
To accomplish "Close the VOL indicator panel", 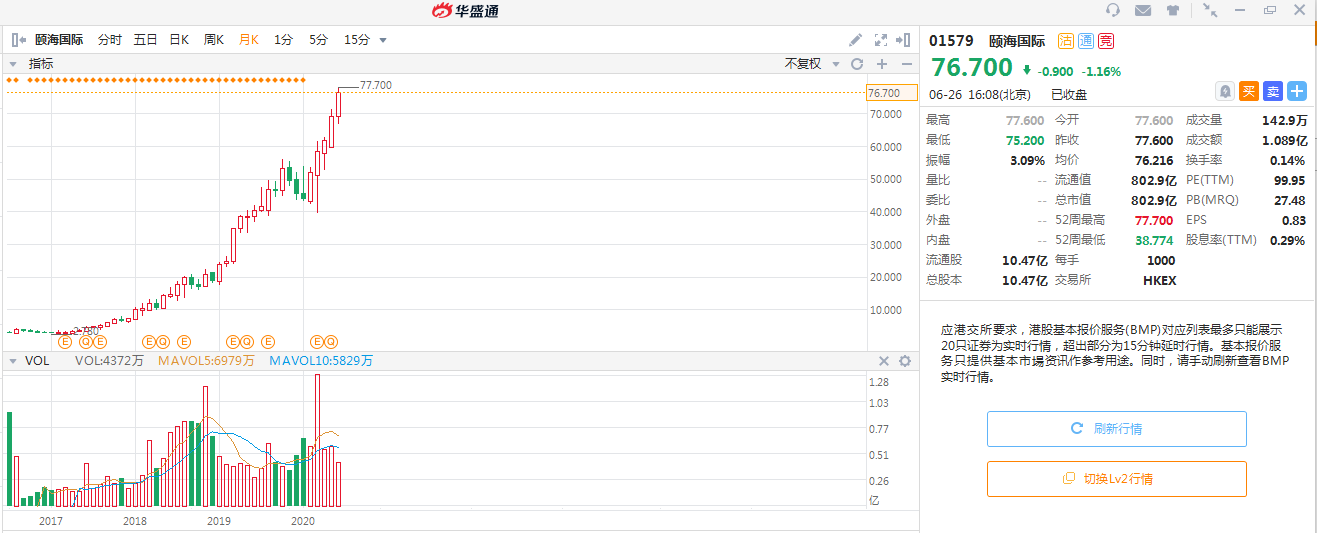I will click(x=884, y=361).
